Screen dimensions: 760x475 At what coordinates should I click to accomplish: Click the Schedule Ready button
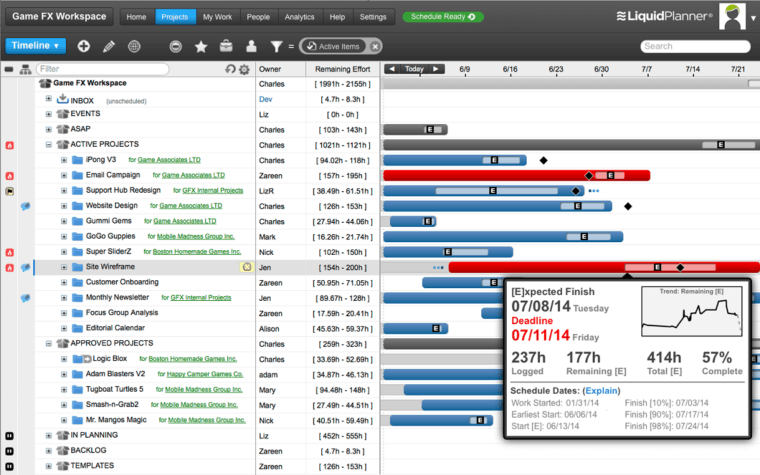pyautogui.click(x=443, y=17)
